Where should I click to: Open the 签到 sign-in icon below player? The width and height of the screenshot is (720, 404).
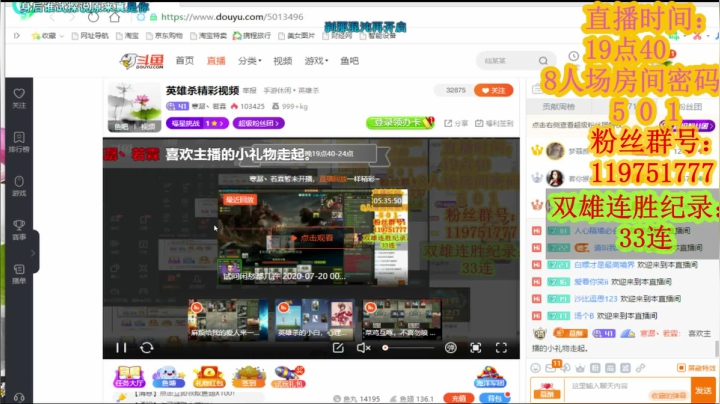[248, 377]
